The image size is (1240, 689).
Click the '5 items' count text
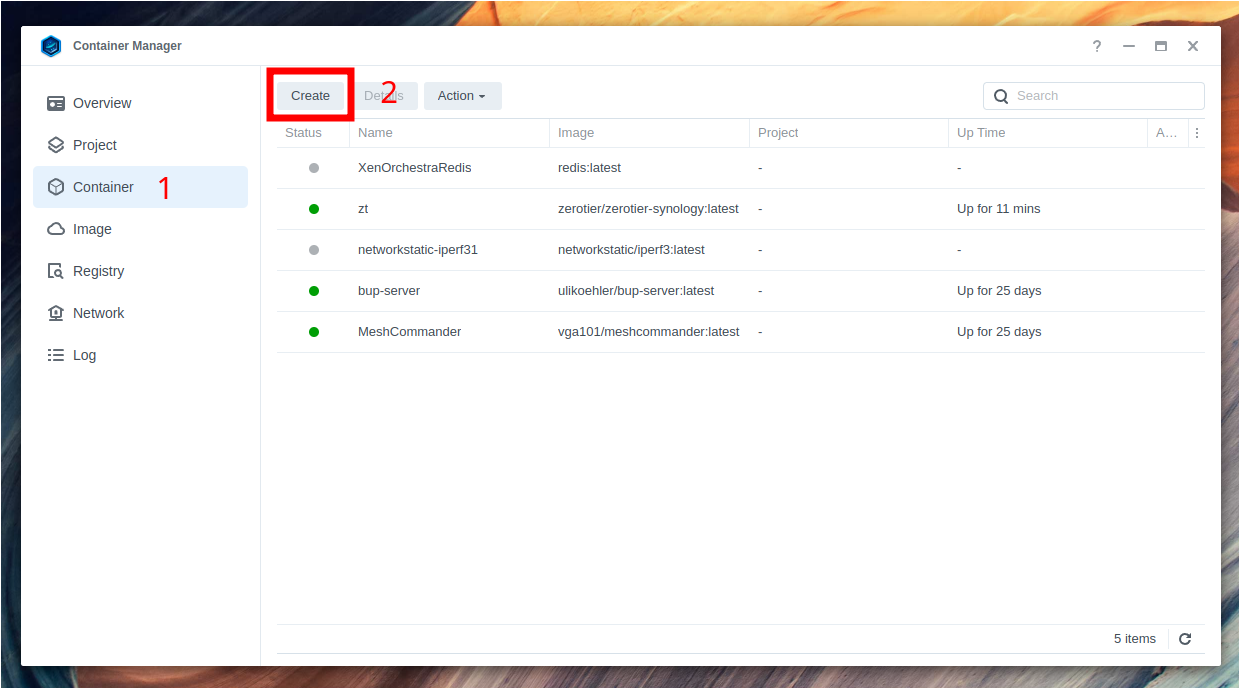(1135, 639)
